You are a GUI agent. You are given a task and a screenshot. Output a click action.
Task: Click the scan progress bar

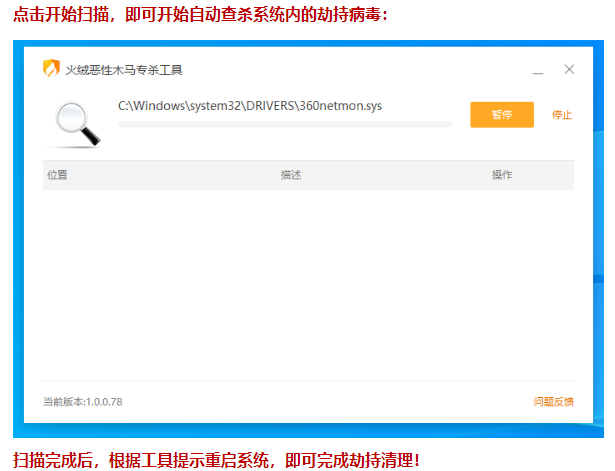[x=285, y=124]
